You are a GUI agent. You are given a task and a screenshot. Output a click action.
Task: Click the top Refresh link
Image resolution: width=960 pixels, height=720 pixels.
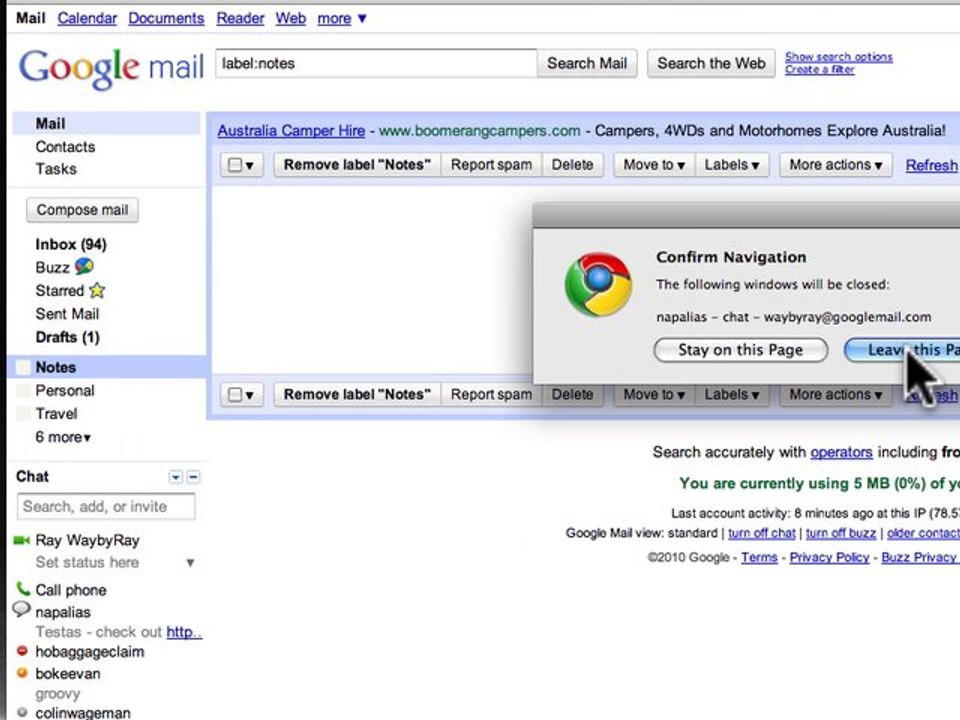click(x=931, y=165)
